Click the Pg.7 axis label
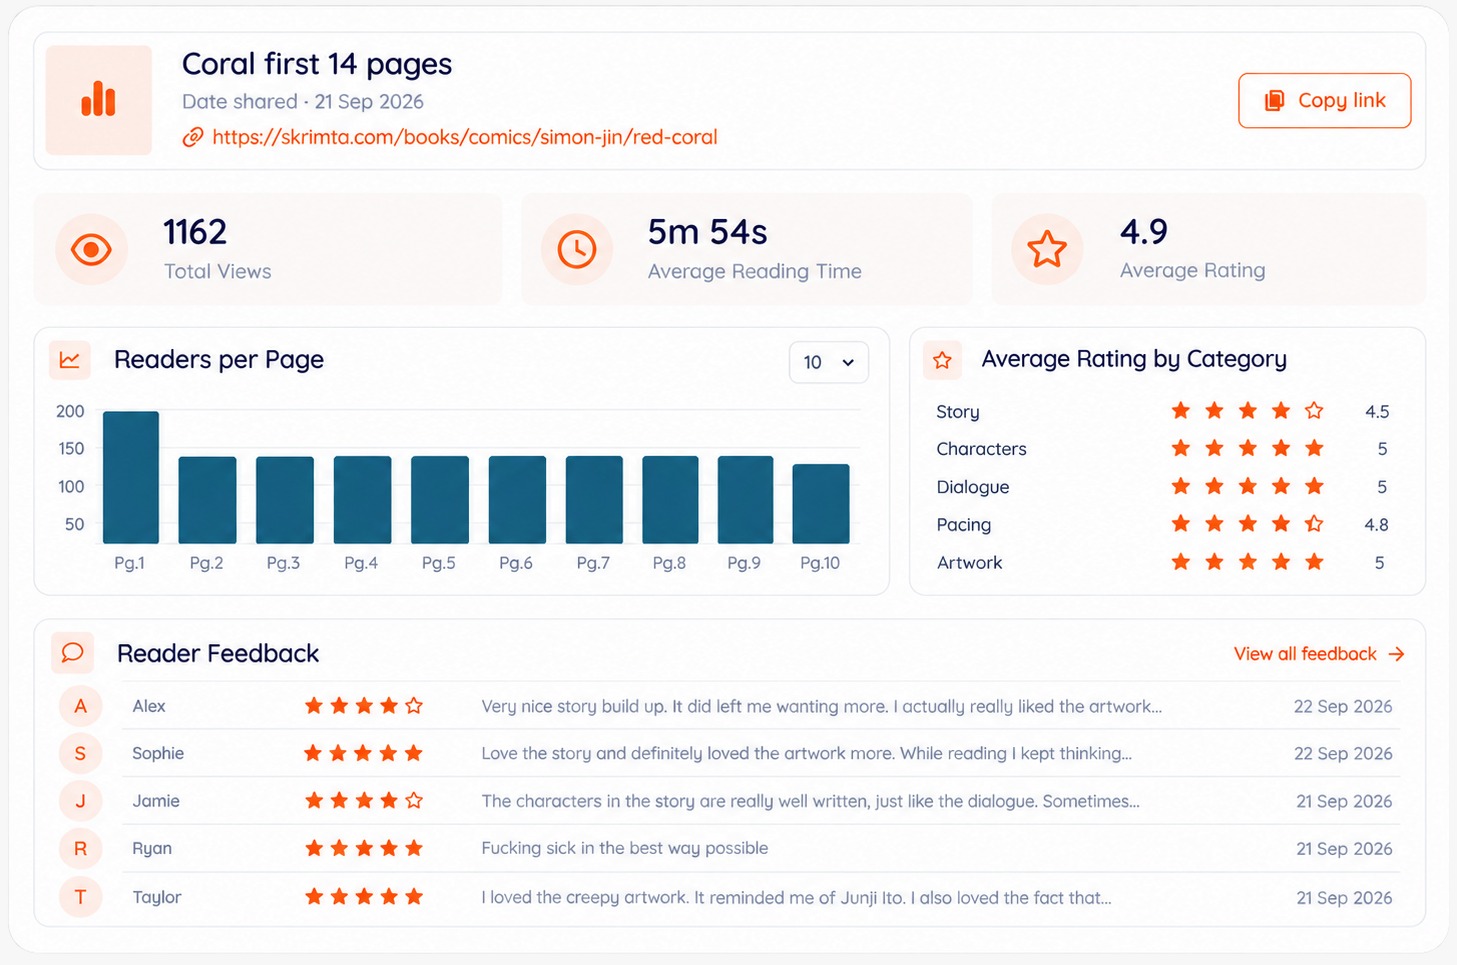 [x=593, y=563]
